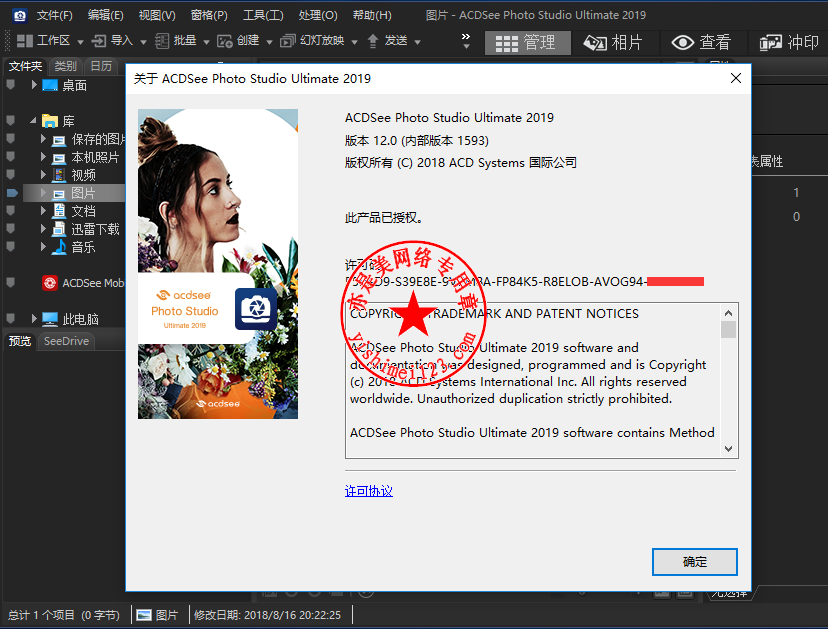Image resolution: width=828 pixels, height=629 pixels.
Task: Click the modified date in status bar
Action: [267, 615]
